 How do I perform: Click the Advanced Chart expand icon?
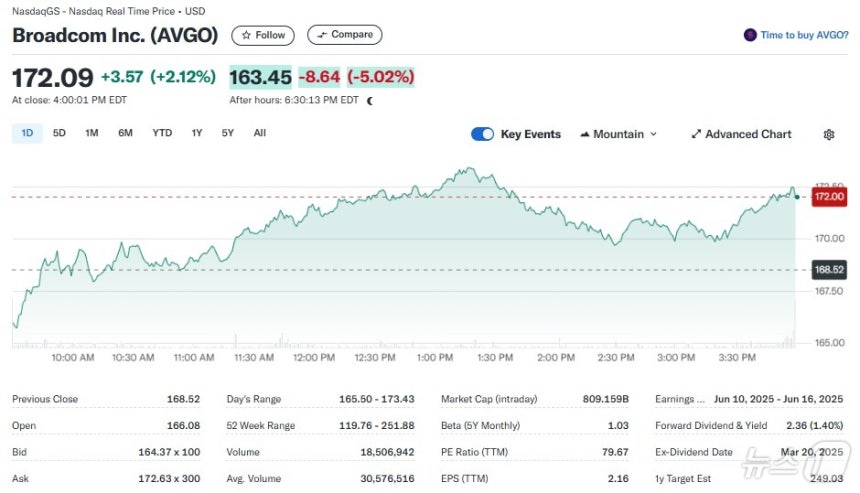(696, 134)
